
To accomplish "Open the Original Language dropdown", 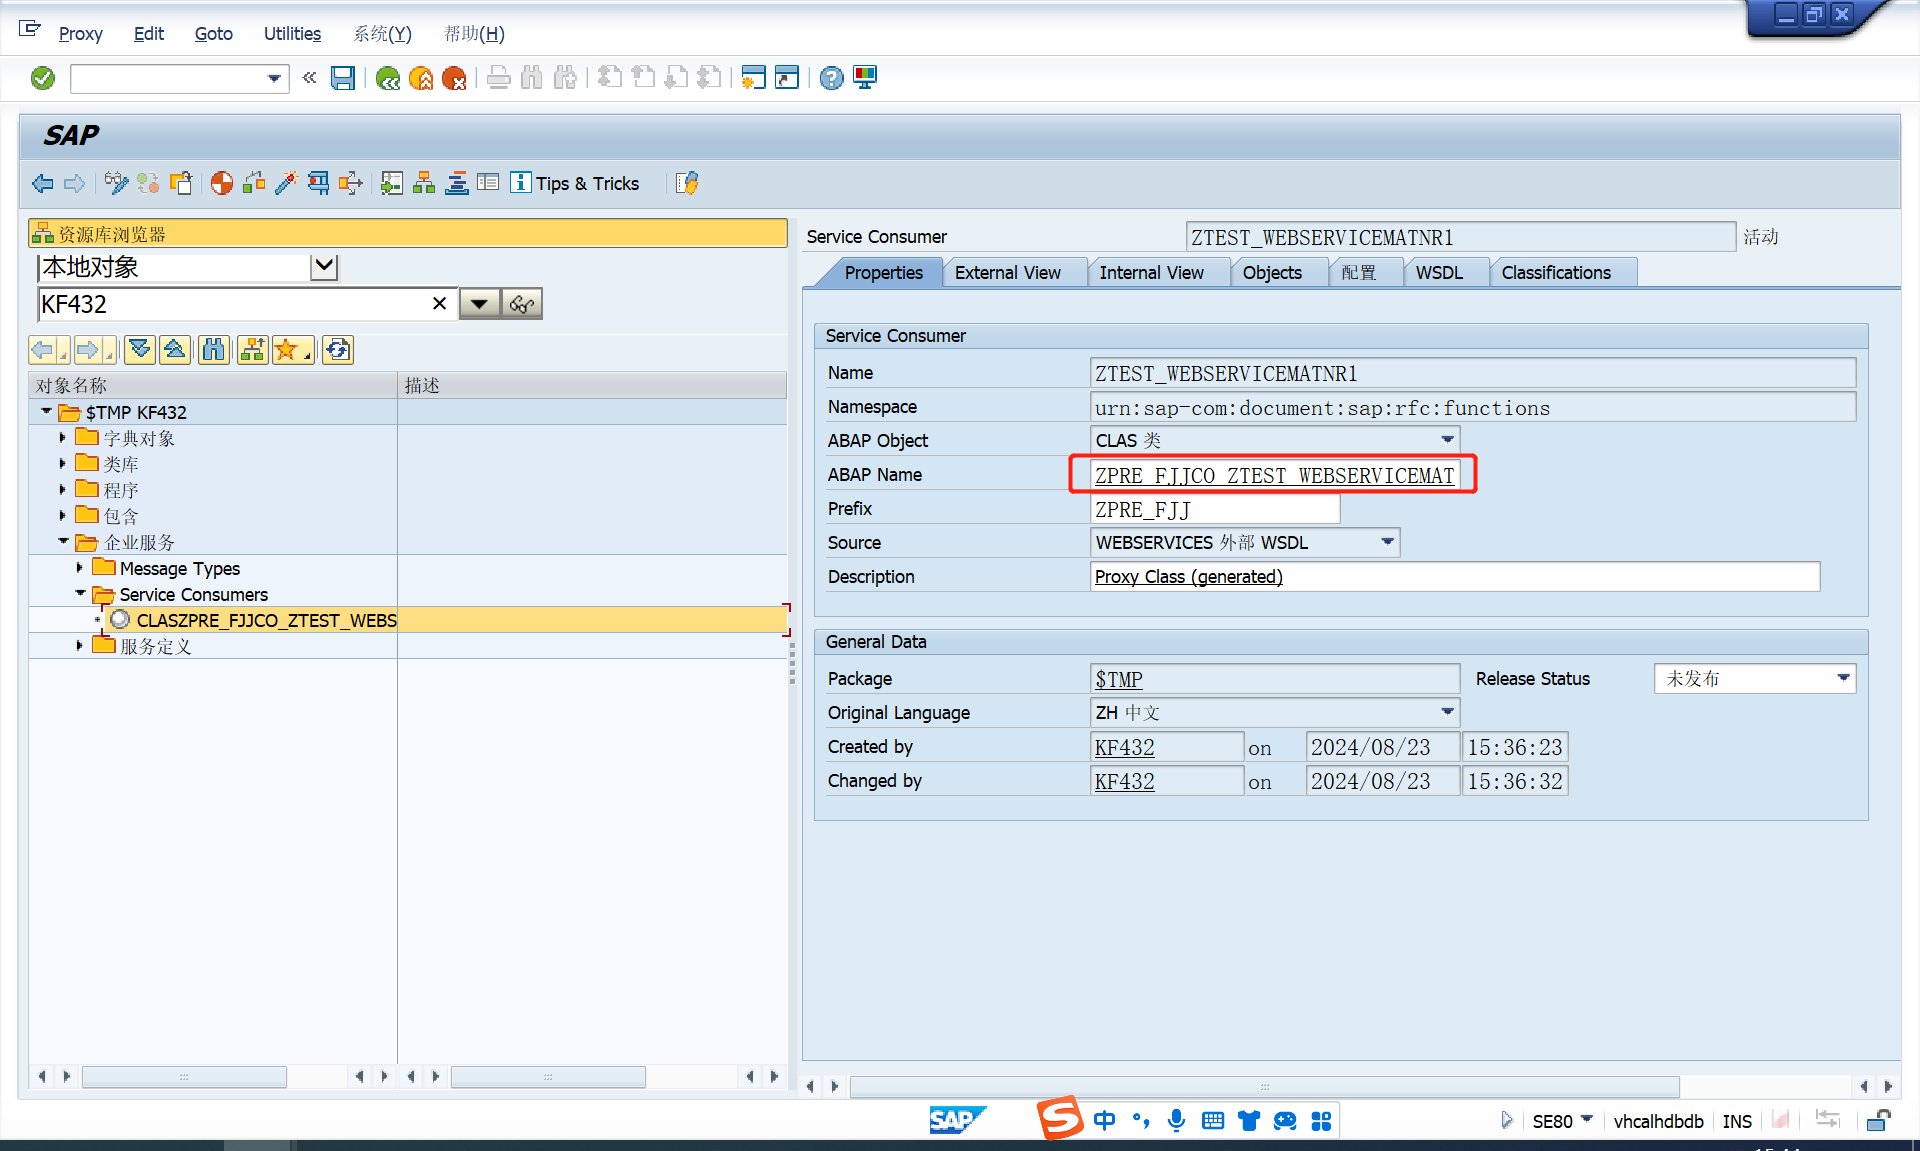I will (1447, 712).
